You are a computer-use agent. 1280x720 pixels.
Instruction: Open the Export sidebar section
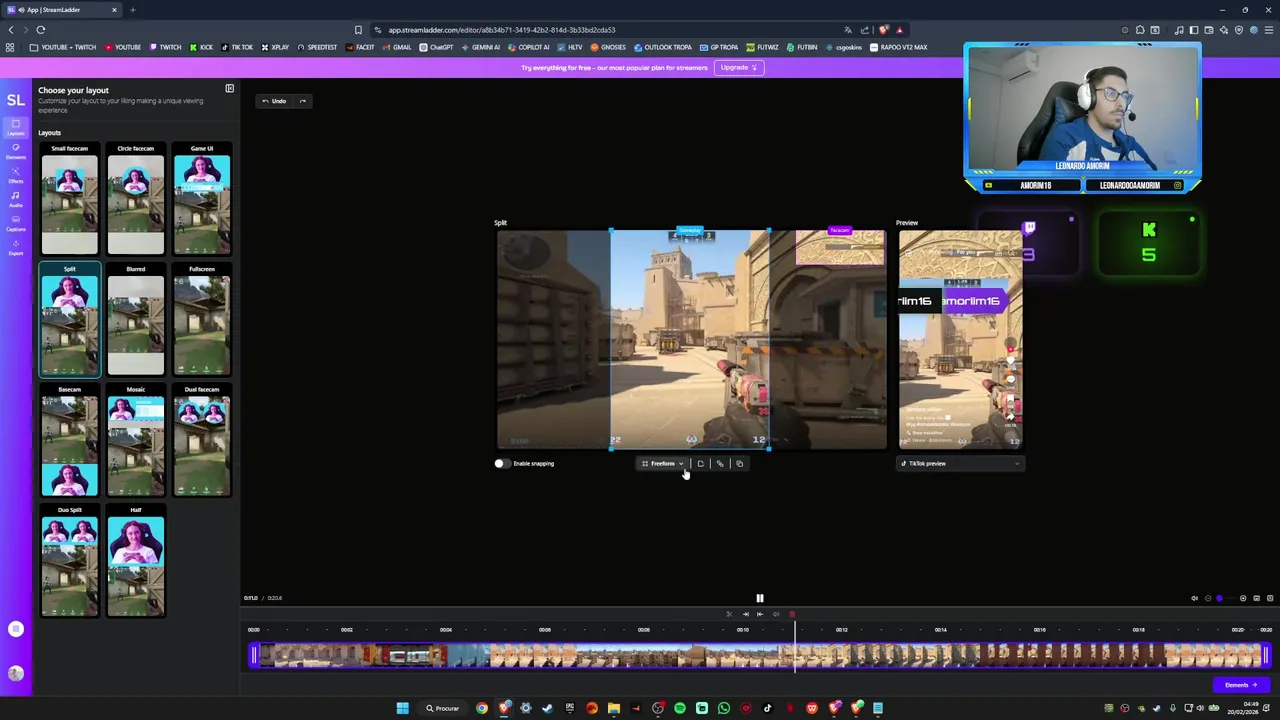16,247
